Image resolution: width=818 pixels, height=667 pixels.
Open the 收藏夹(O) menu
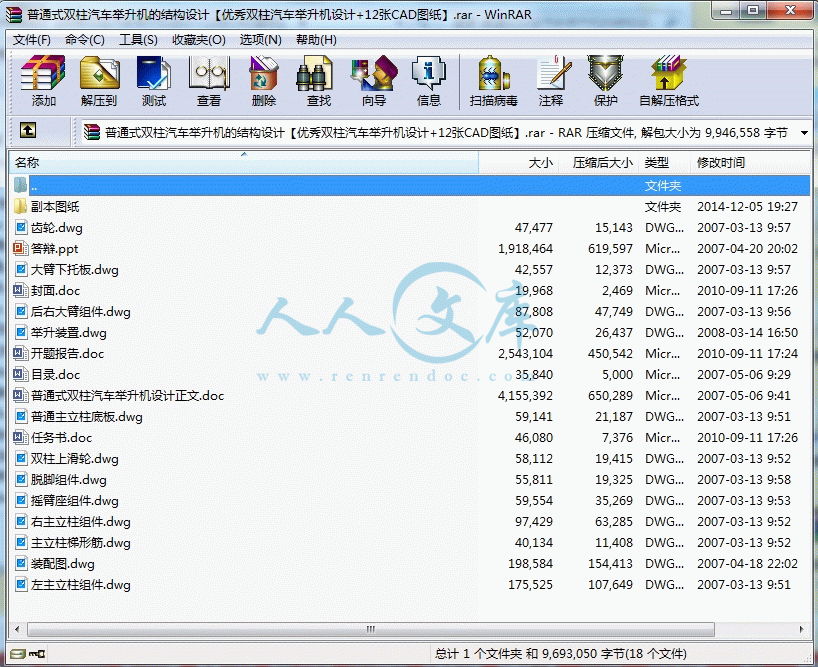click(199, 40)
